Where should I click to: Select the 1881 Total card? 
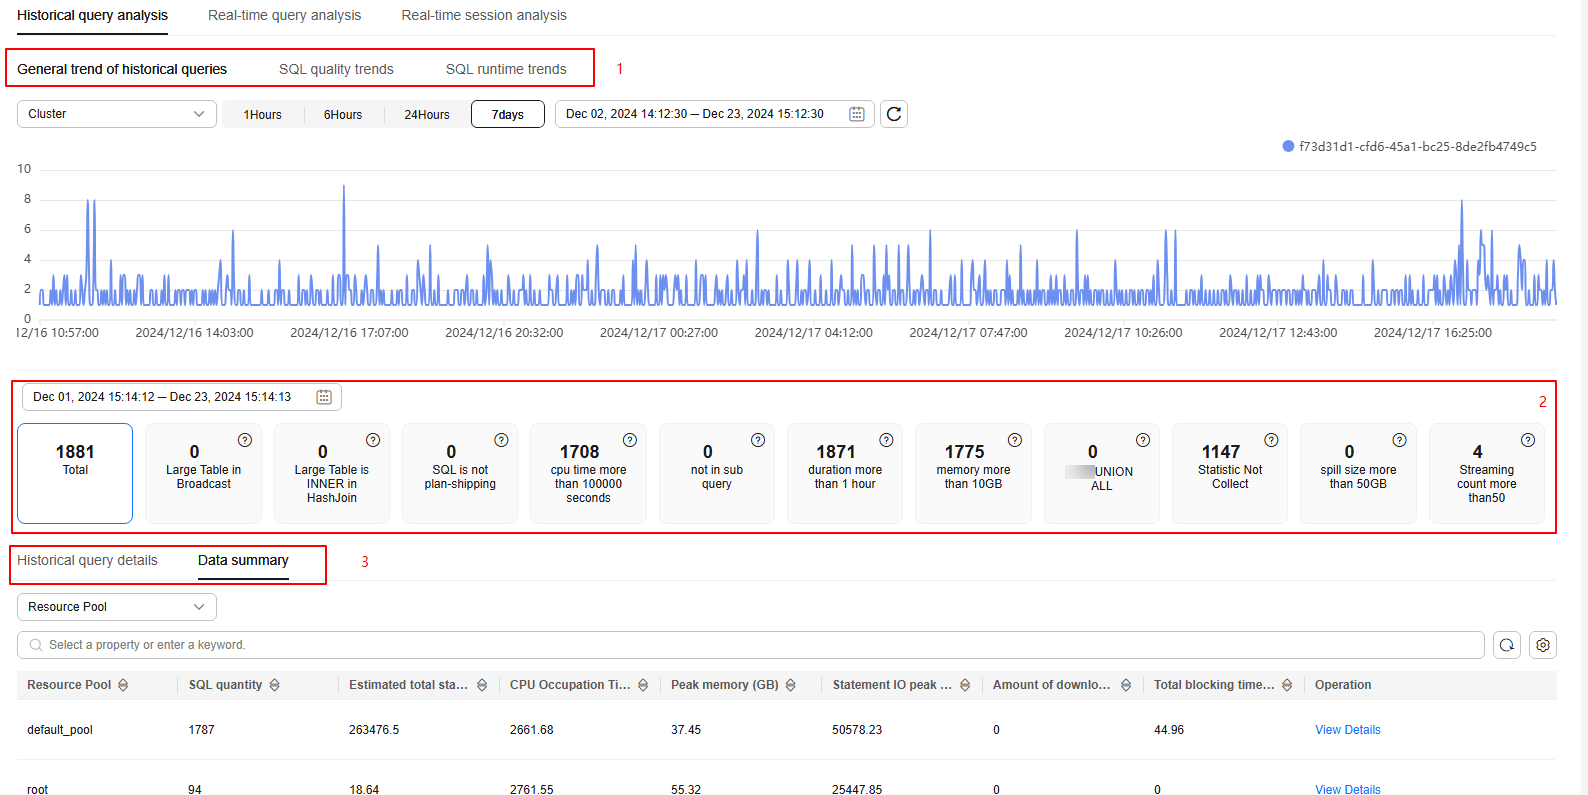[x=75, y=473]
